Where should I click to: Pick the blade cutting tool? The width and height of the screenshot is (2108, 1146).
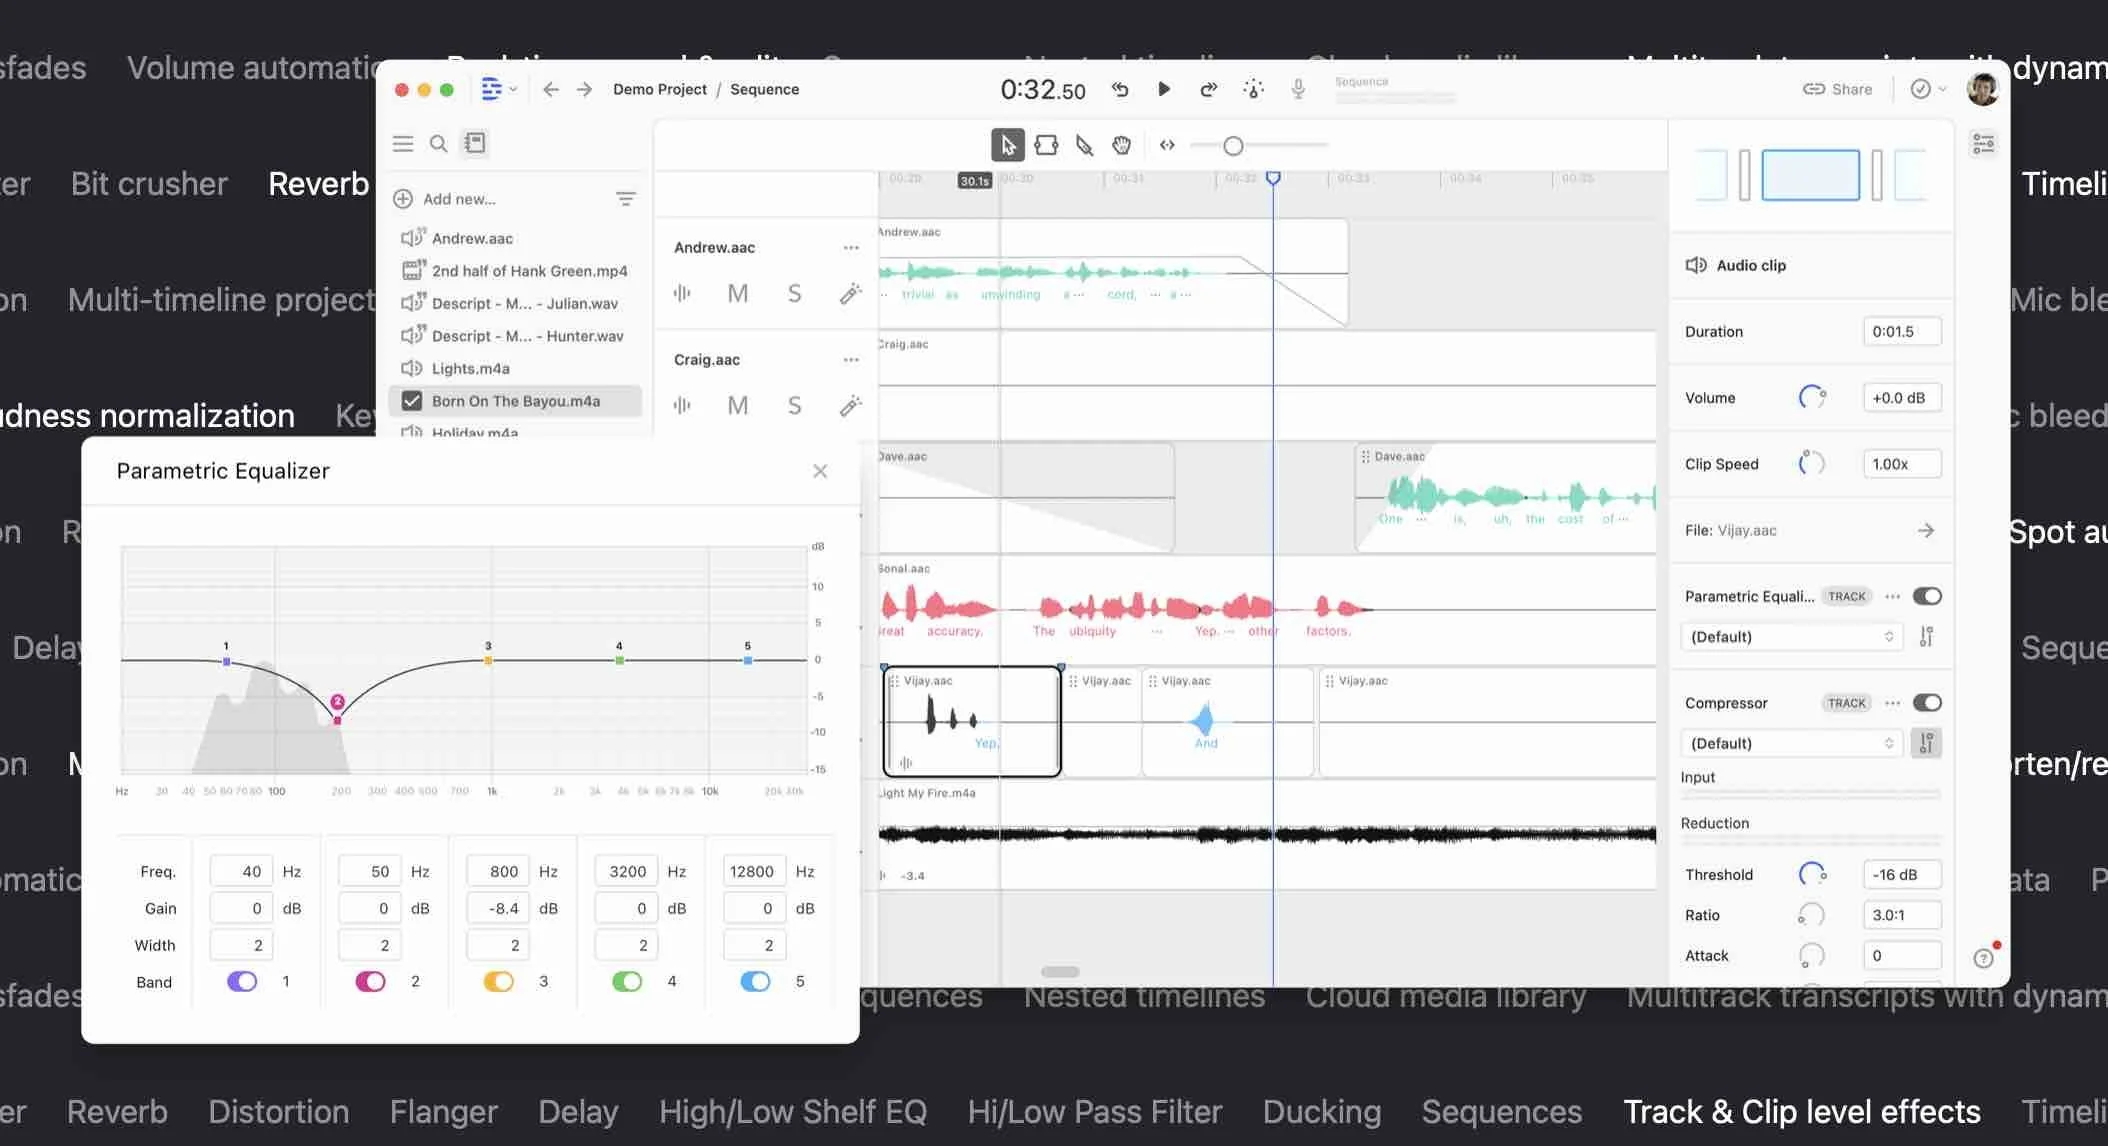(1084, 146)
